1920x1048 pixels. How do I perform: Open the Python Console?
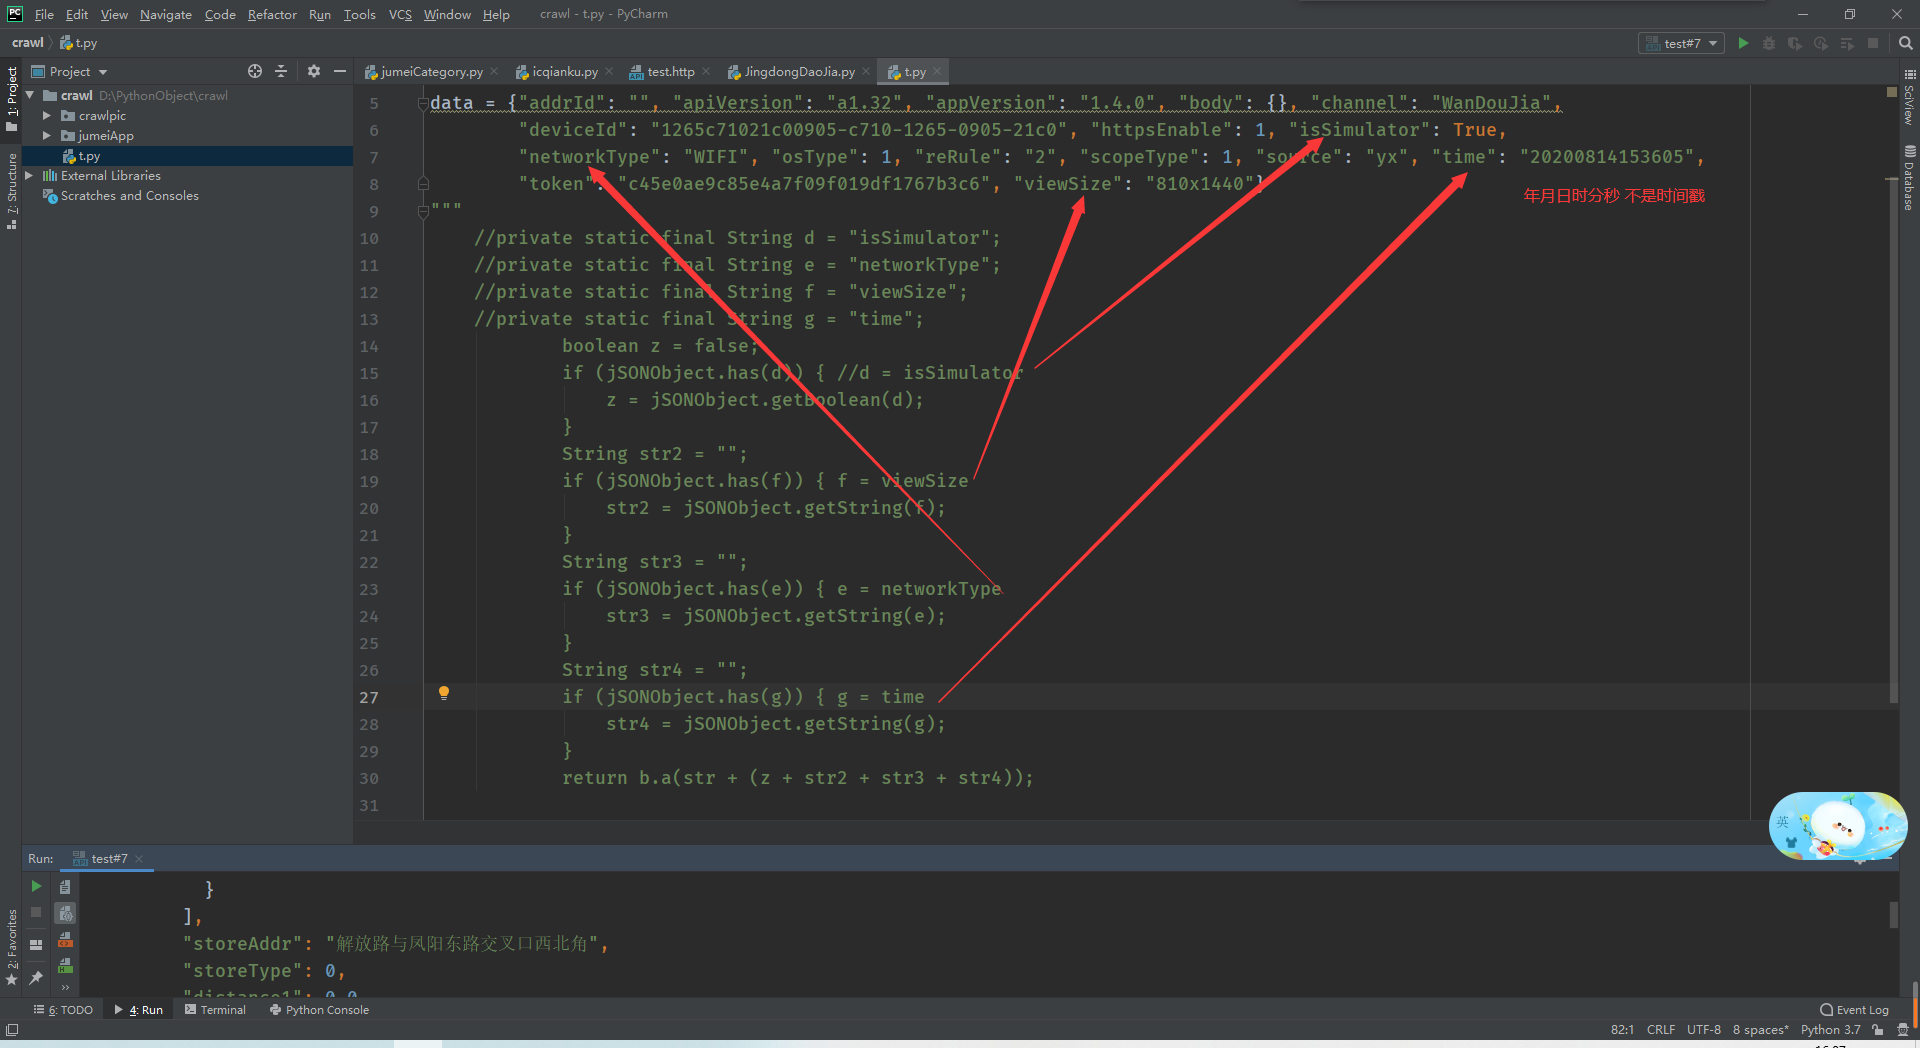(x=319, y=1010)
